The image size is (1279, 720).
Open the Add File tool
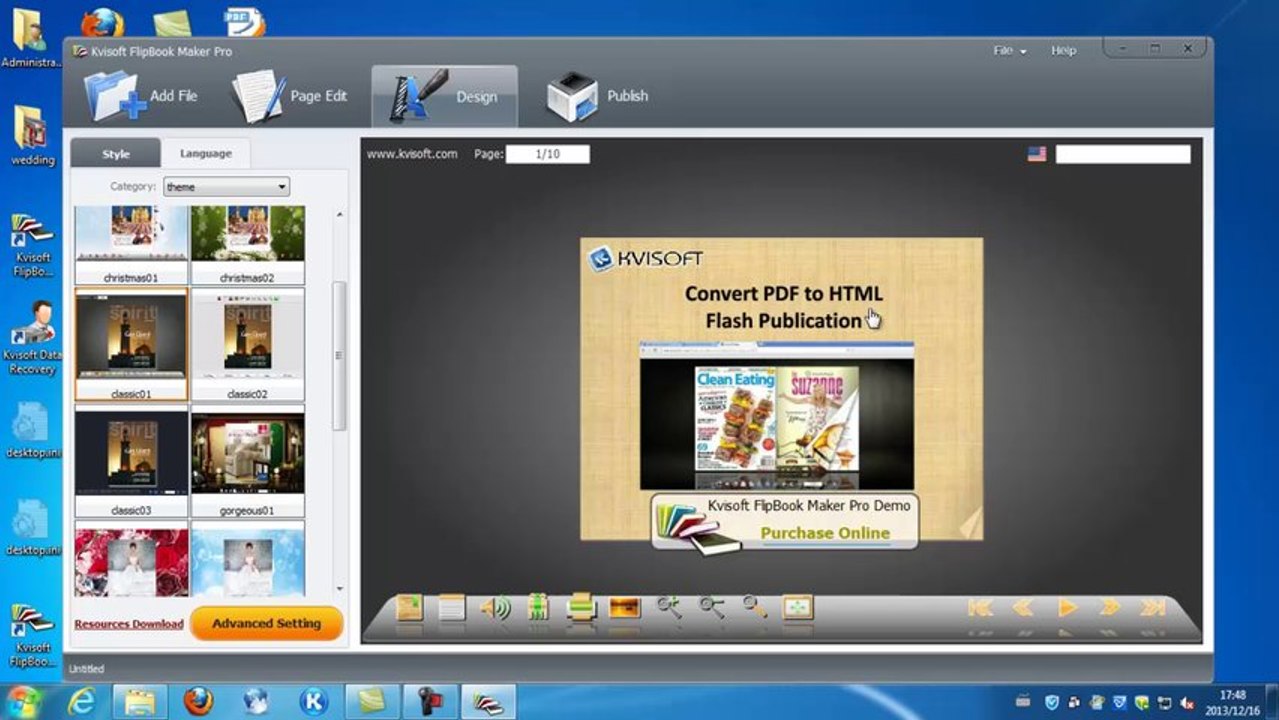(x=140, y=96)
